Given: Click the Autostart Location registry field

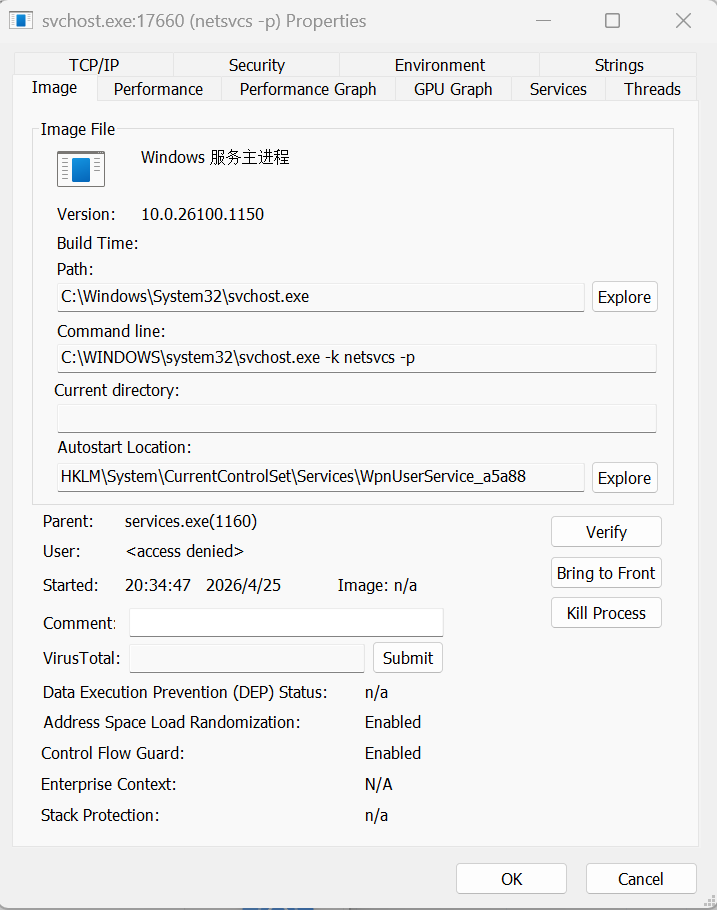Looking at the screenshot, I should pyautogui.click(x=320, y=477).
